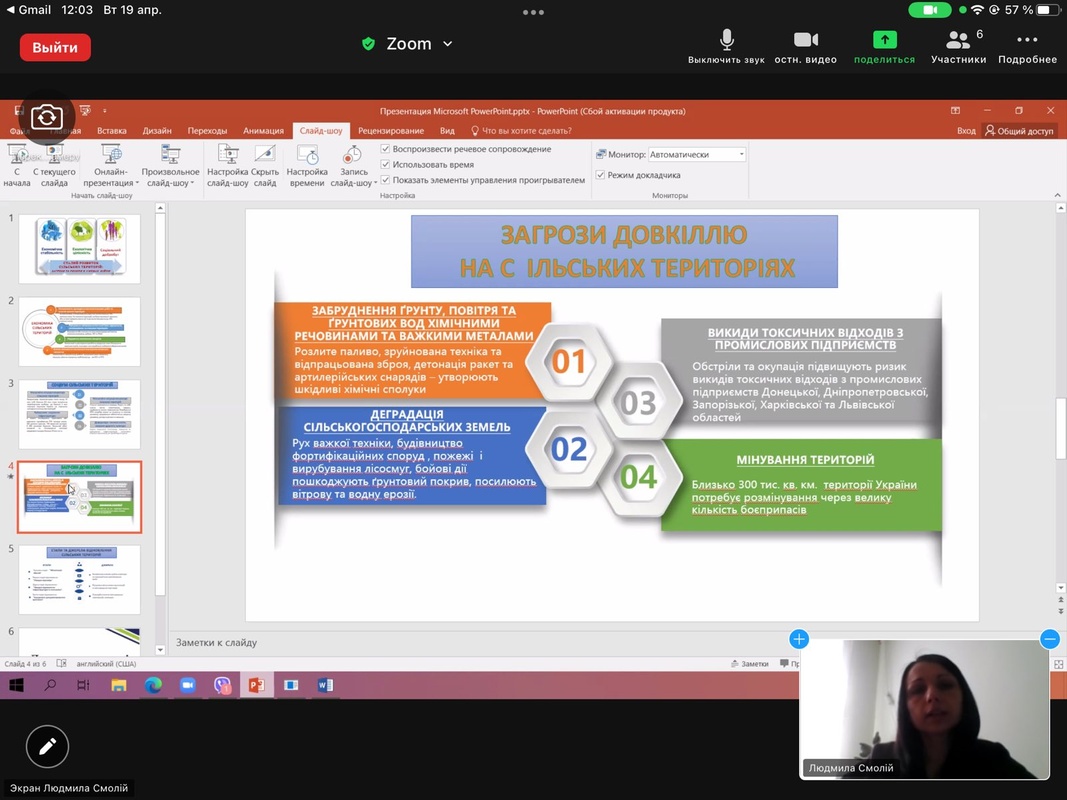Click the МІНУВАННЯ ТЕРИТОРІЙ heading
This screenshot has width=1067, height=800.
[x=805, y=460]
